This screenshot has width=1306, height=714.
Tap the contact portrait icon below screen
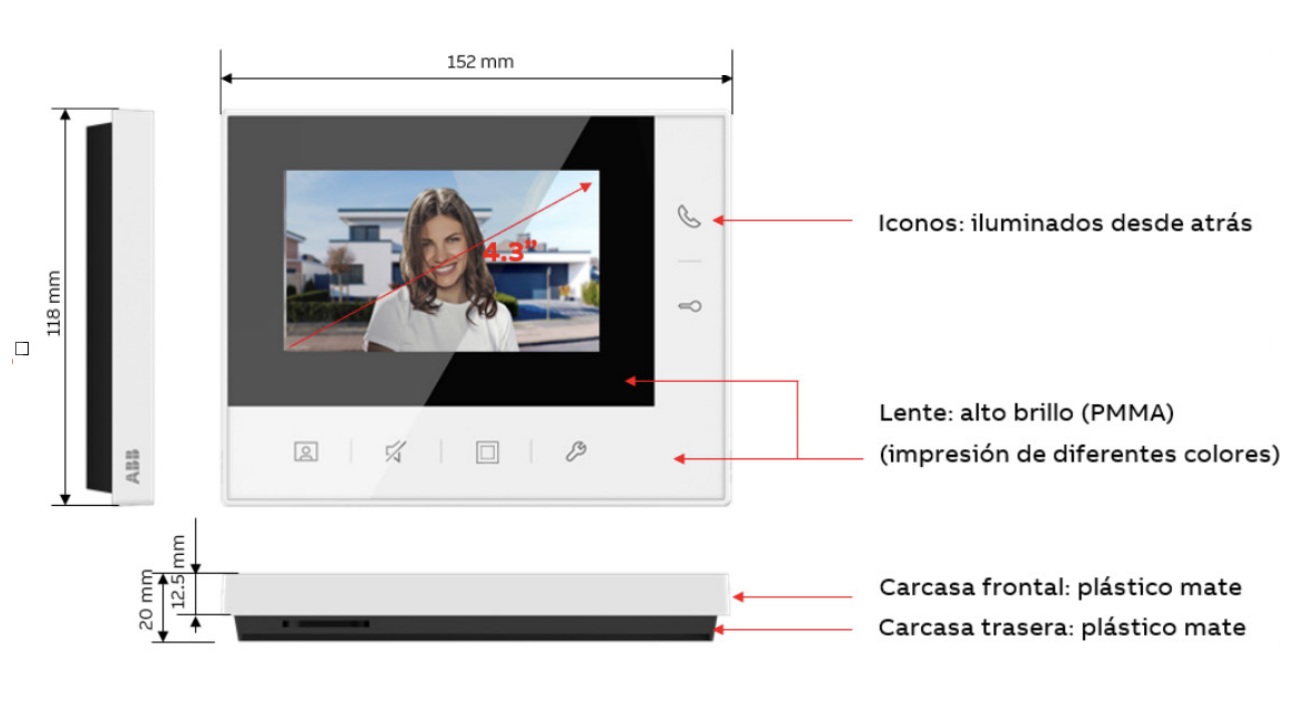click(x=306, y=452)
